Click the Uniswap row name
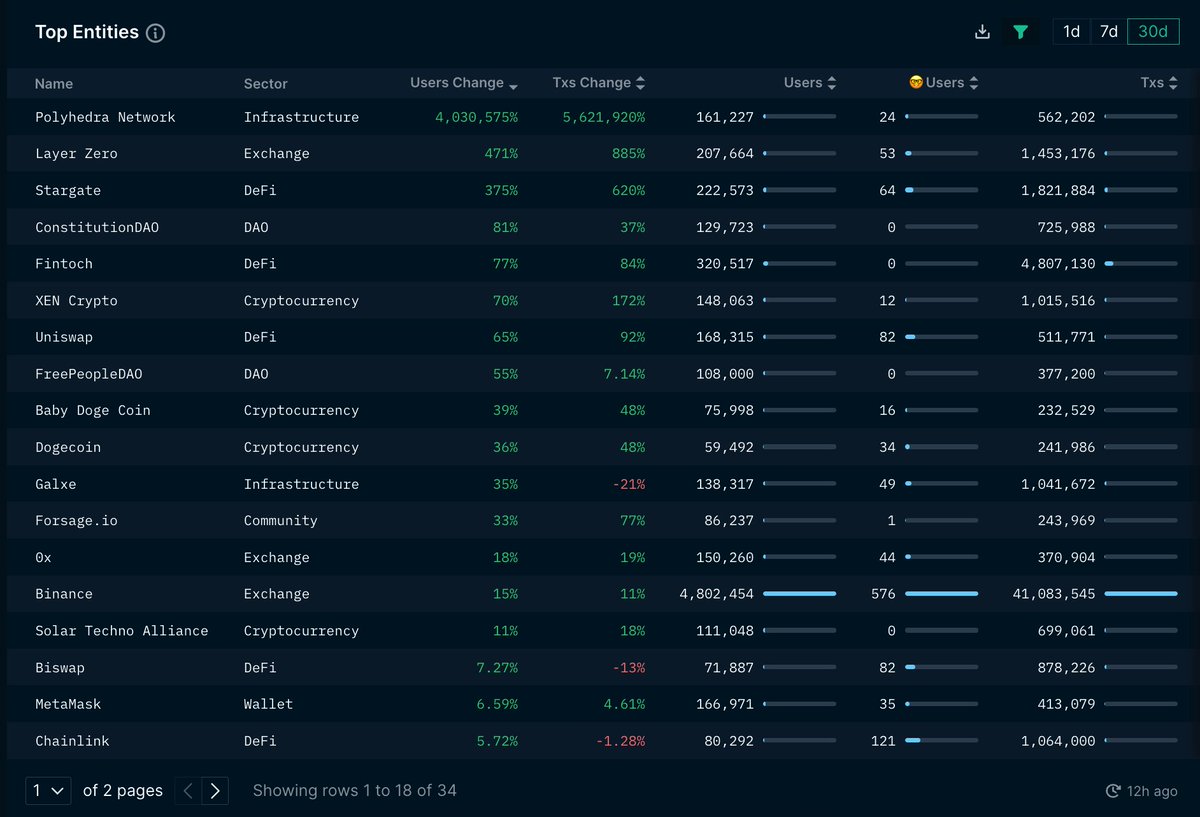This screenshot has width=1200, height=817. click(x=64, y=337)
